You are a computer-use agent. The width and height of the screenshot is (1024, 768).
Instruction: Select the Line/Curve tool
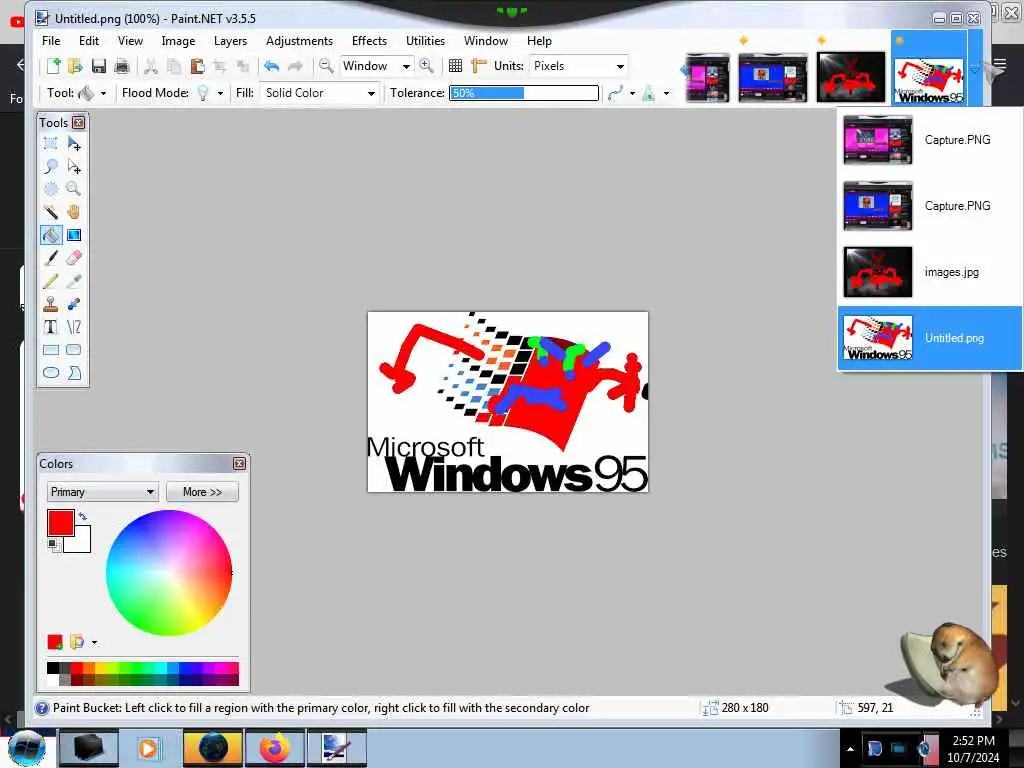[74, 327]
